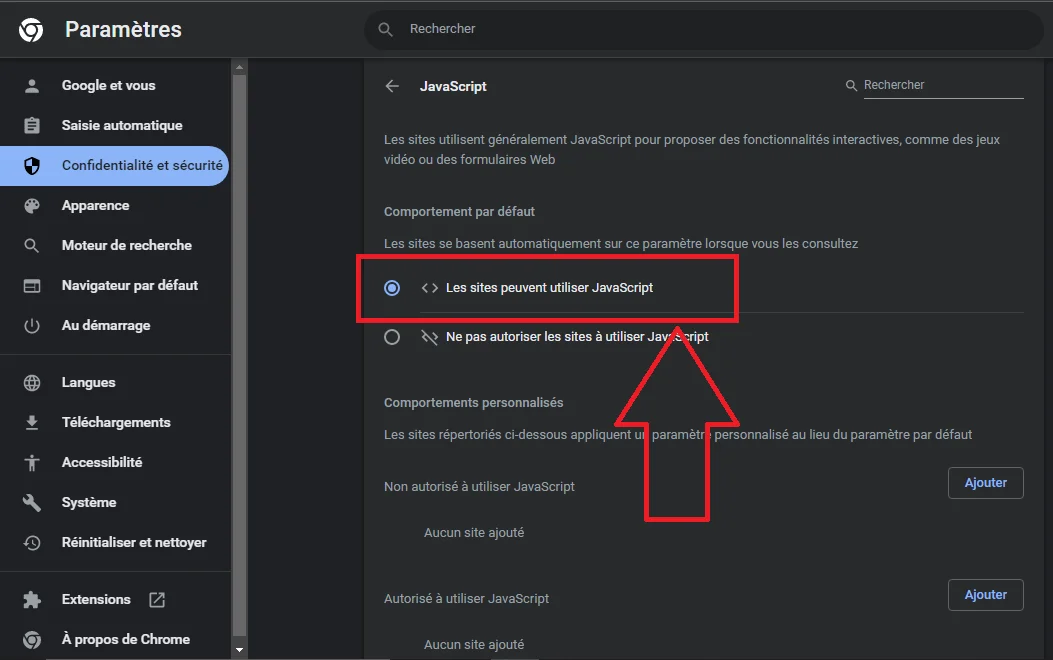Click the back arrow next to JavaScript
Image resolution: width=1053 pixels, height=660 pixels.
tap(392, 86)
